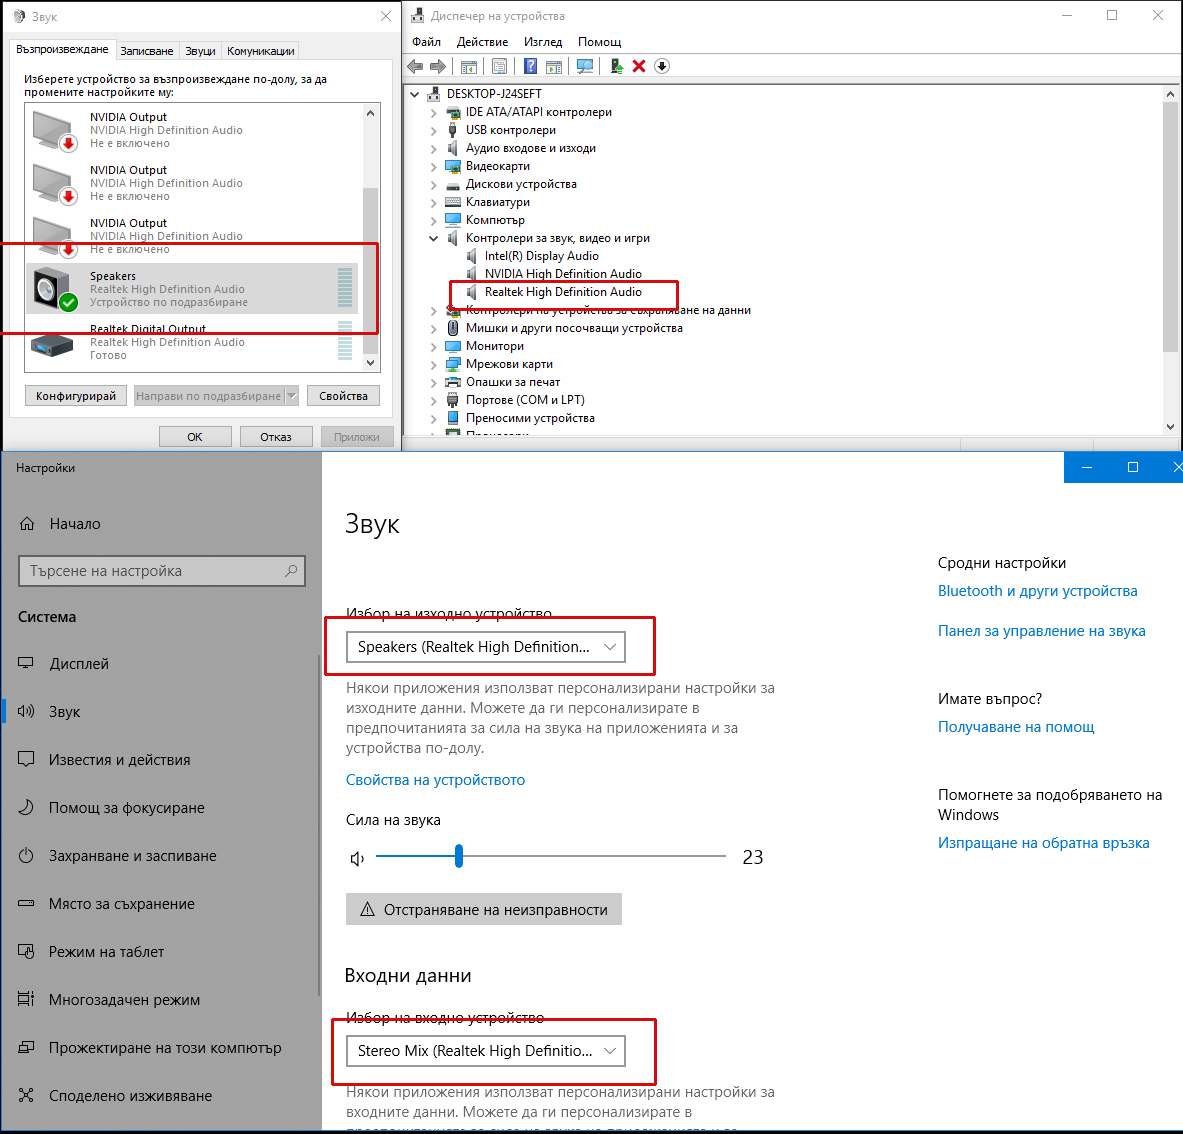This screenshot has width=1183, height=1134.
Task: Expand the Мрежови карти node
Action: [433, 364]
